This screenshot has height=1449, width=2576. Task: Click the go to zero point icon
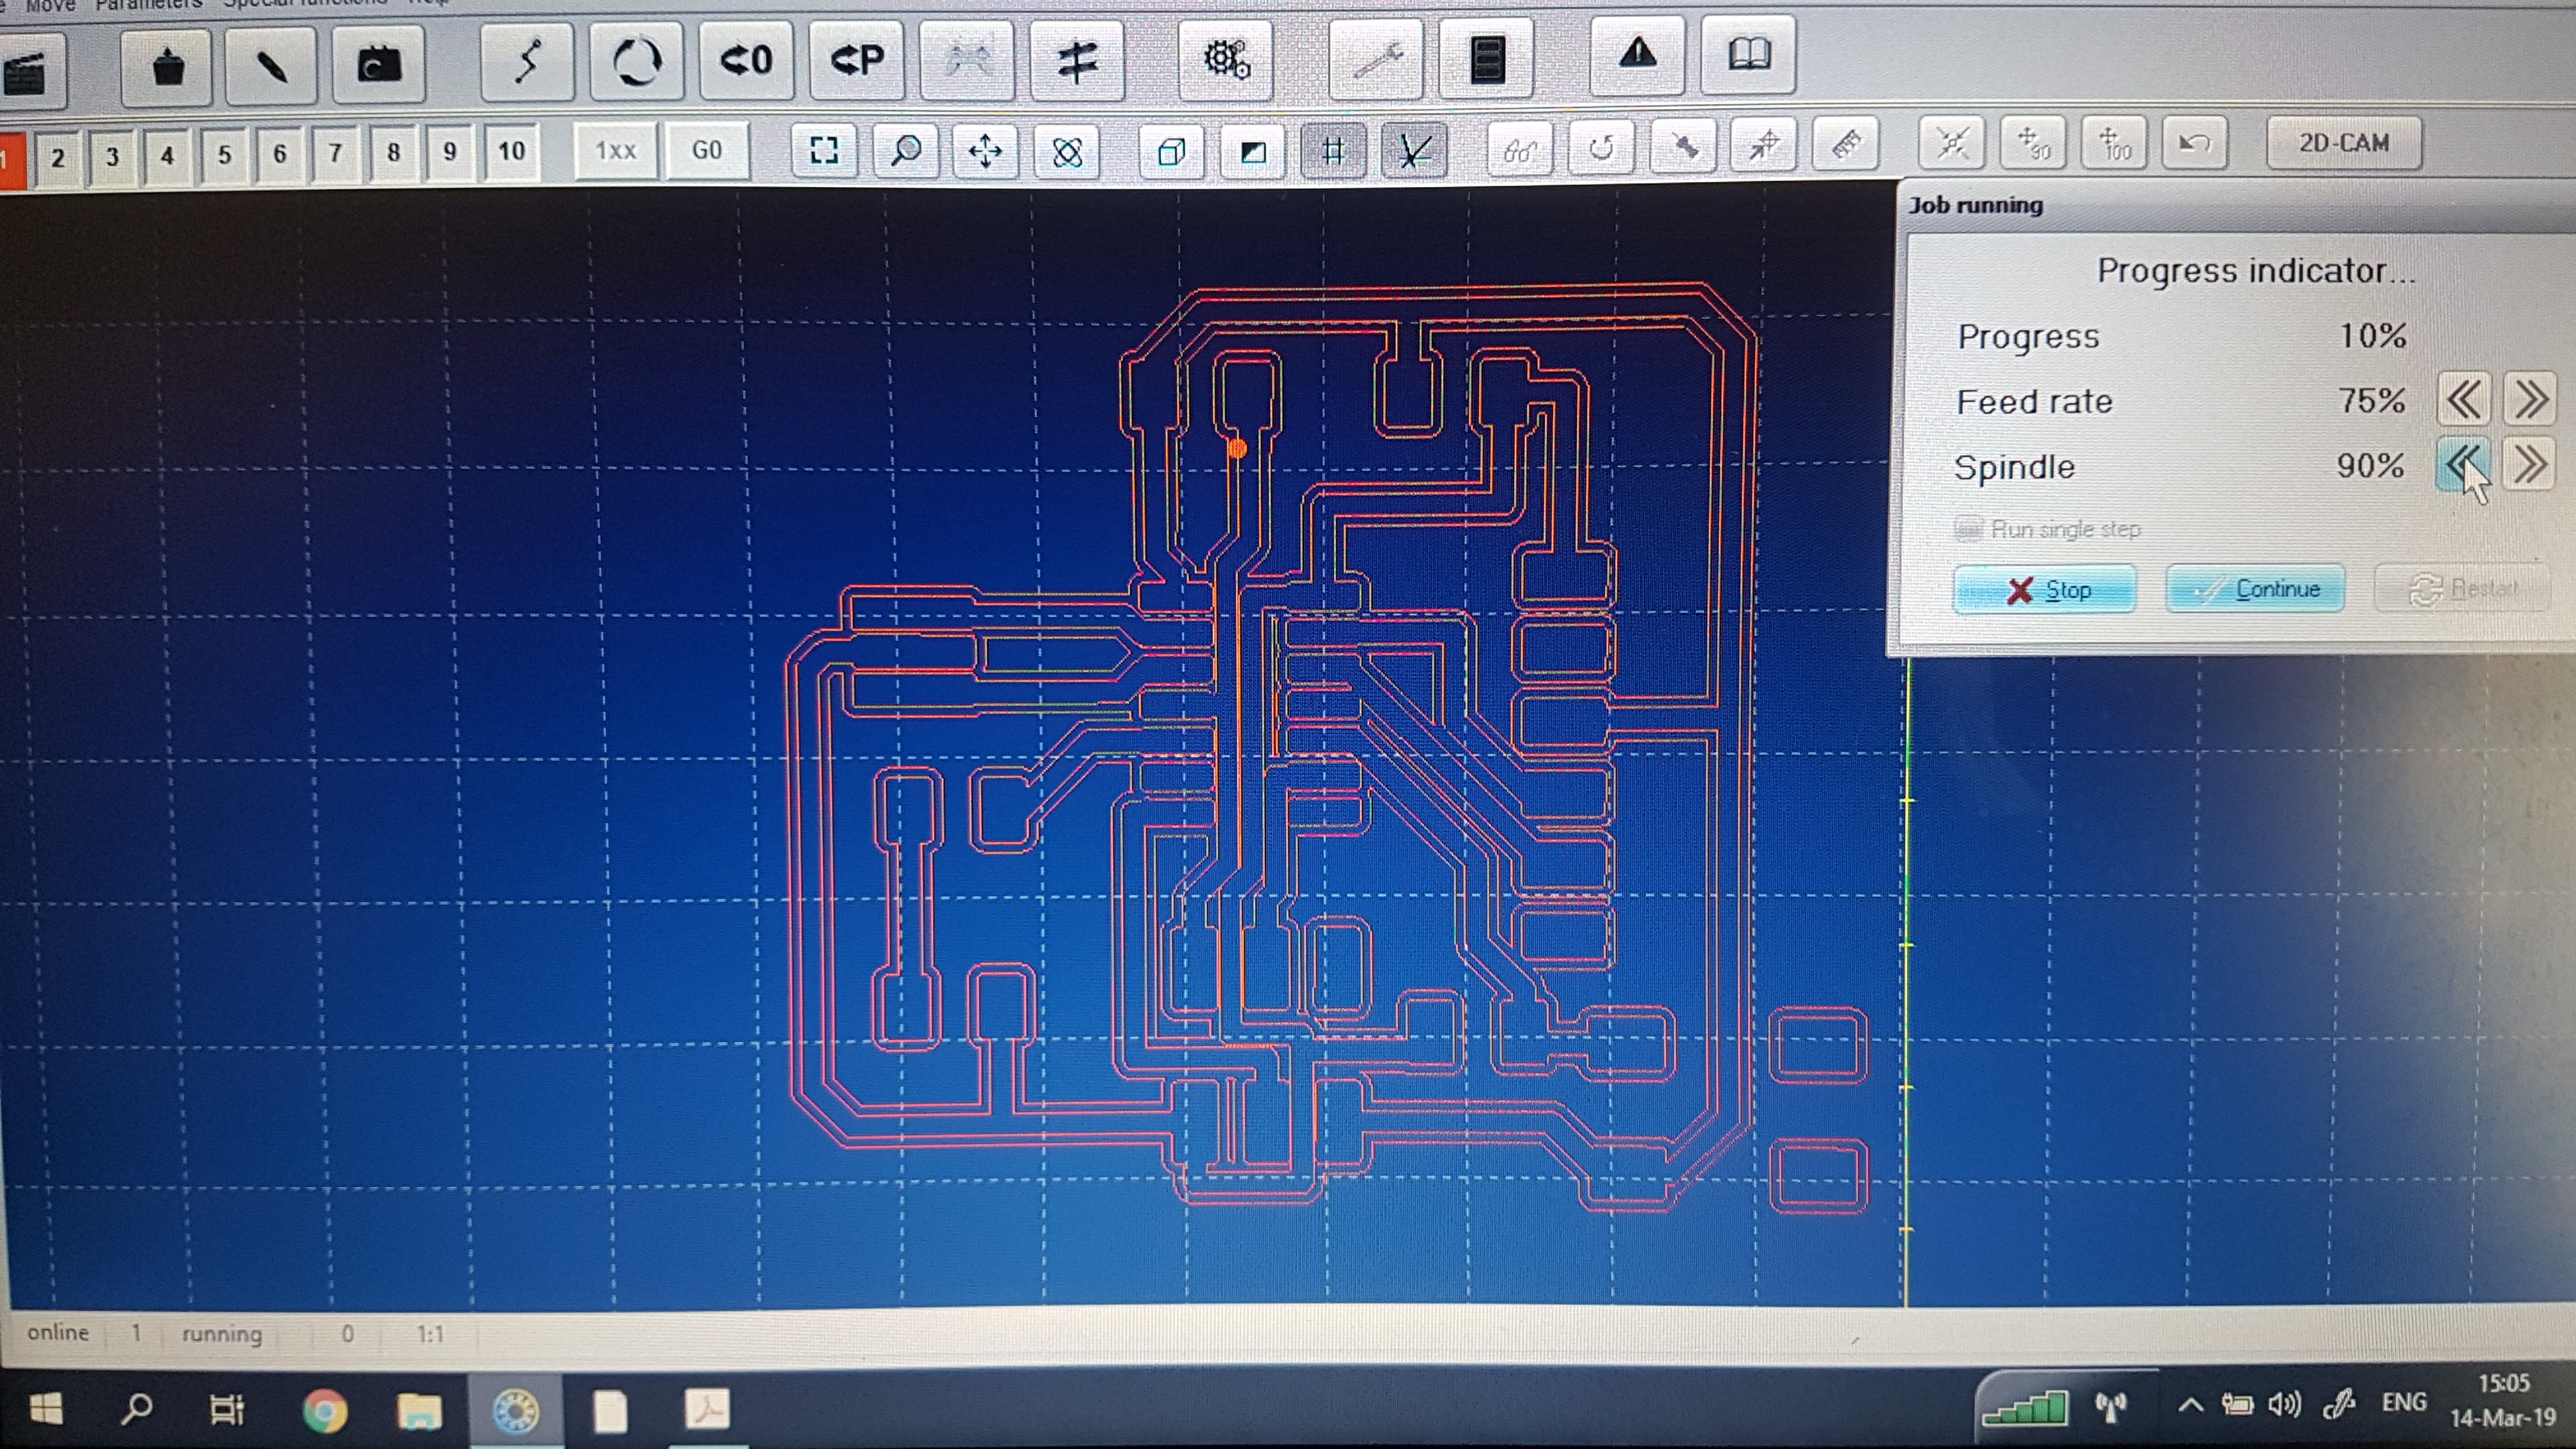(x=746, y=60)
